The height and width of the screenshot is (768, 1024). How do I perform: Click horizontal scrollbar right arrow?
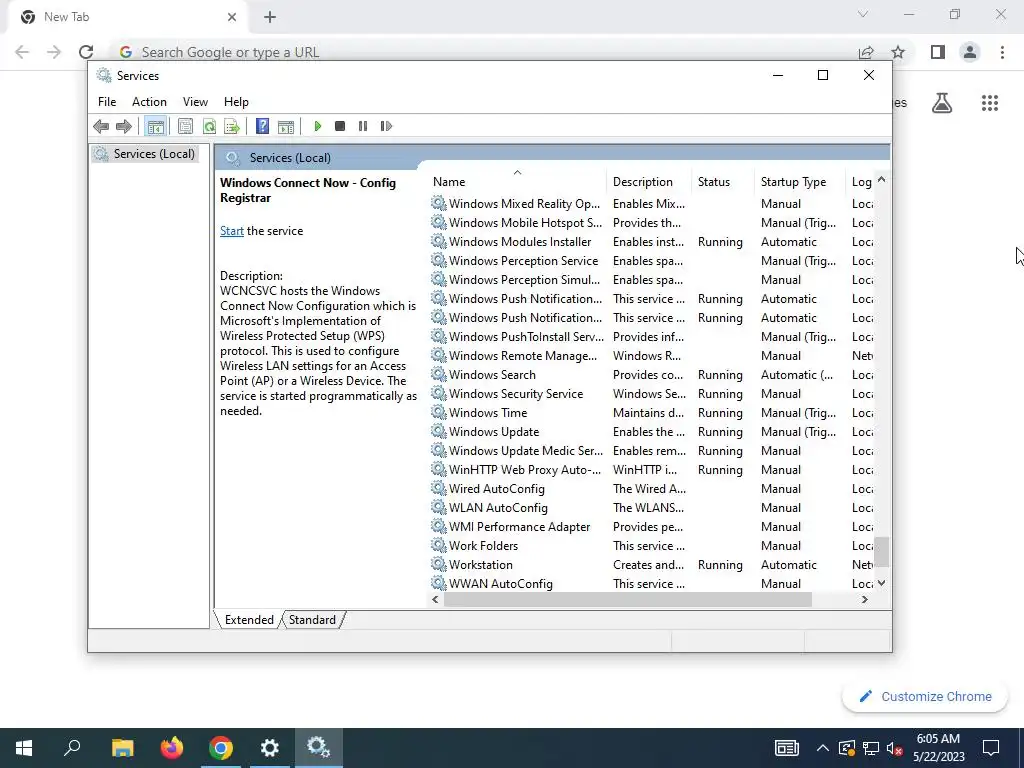[x=865, y=600]
